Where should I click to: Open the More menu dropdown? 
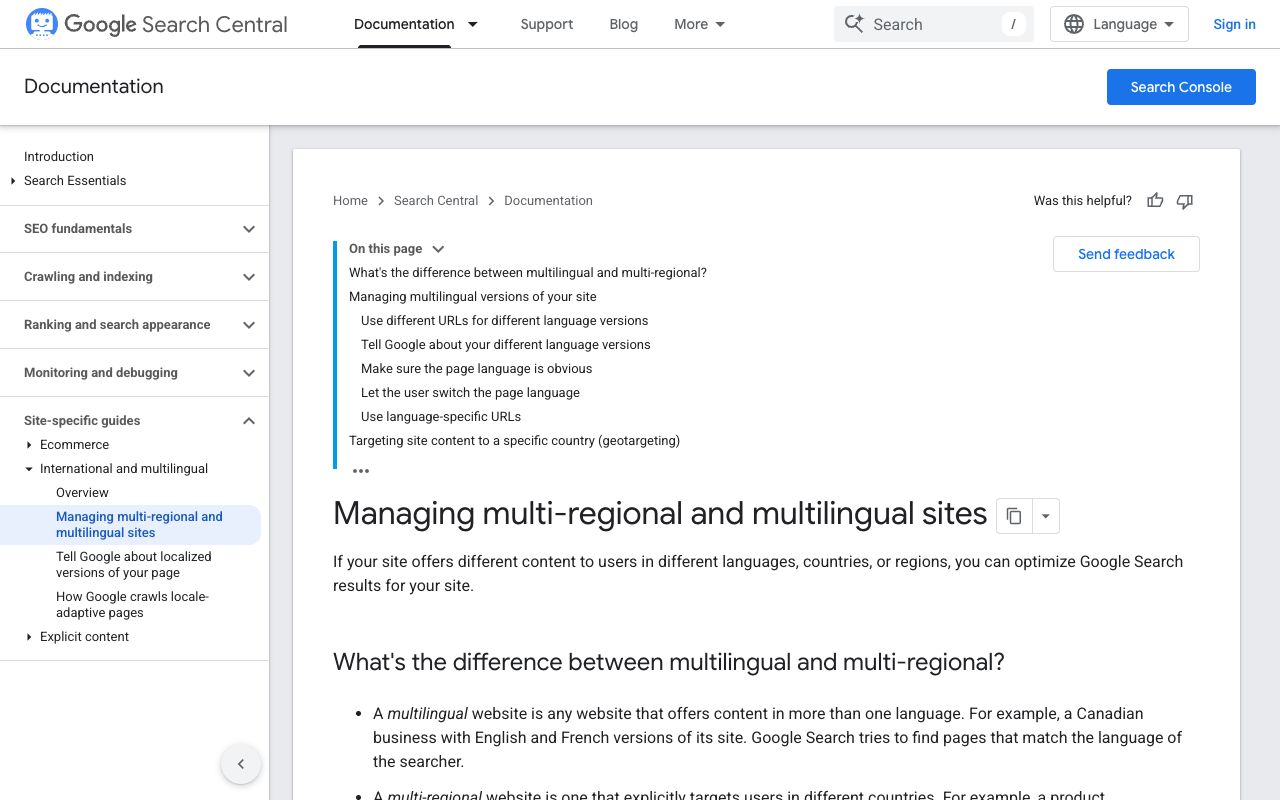tap(700, 24)
